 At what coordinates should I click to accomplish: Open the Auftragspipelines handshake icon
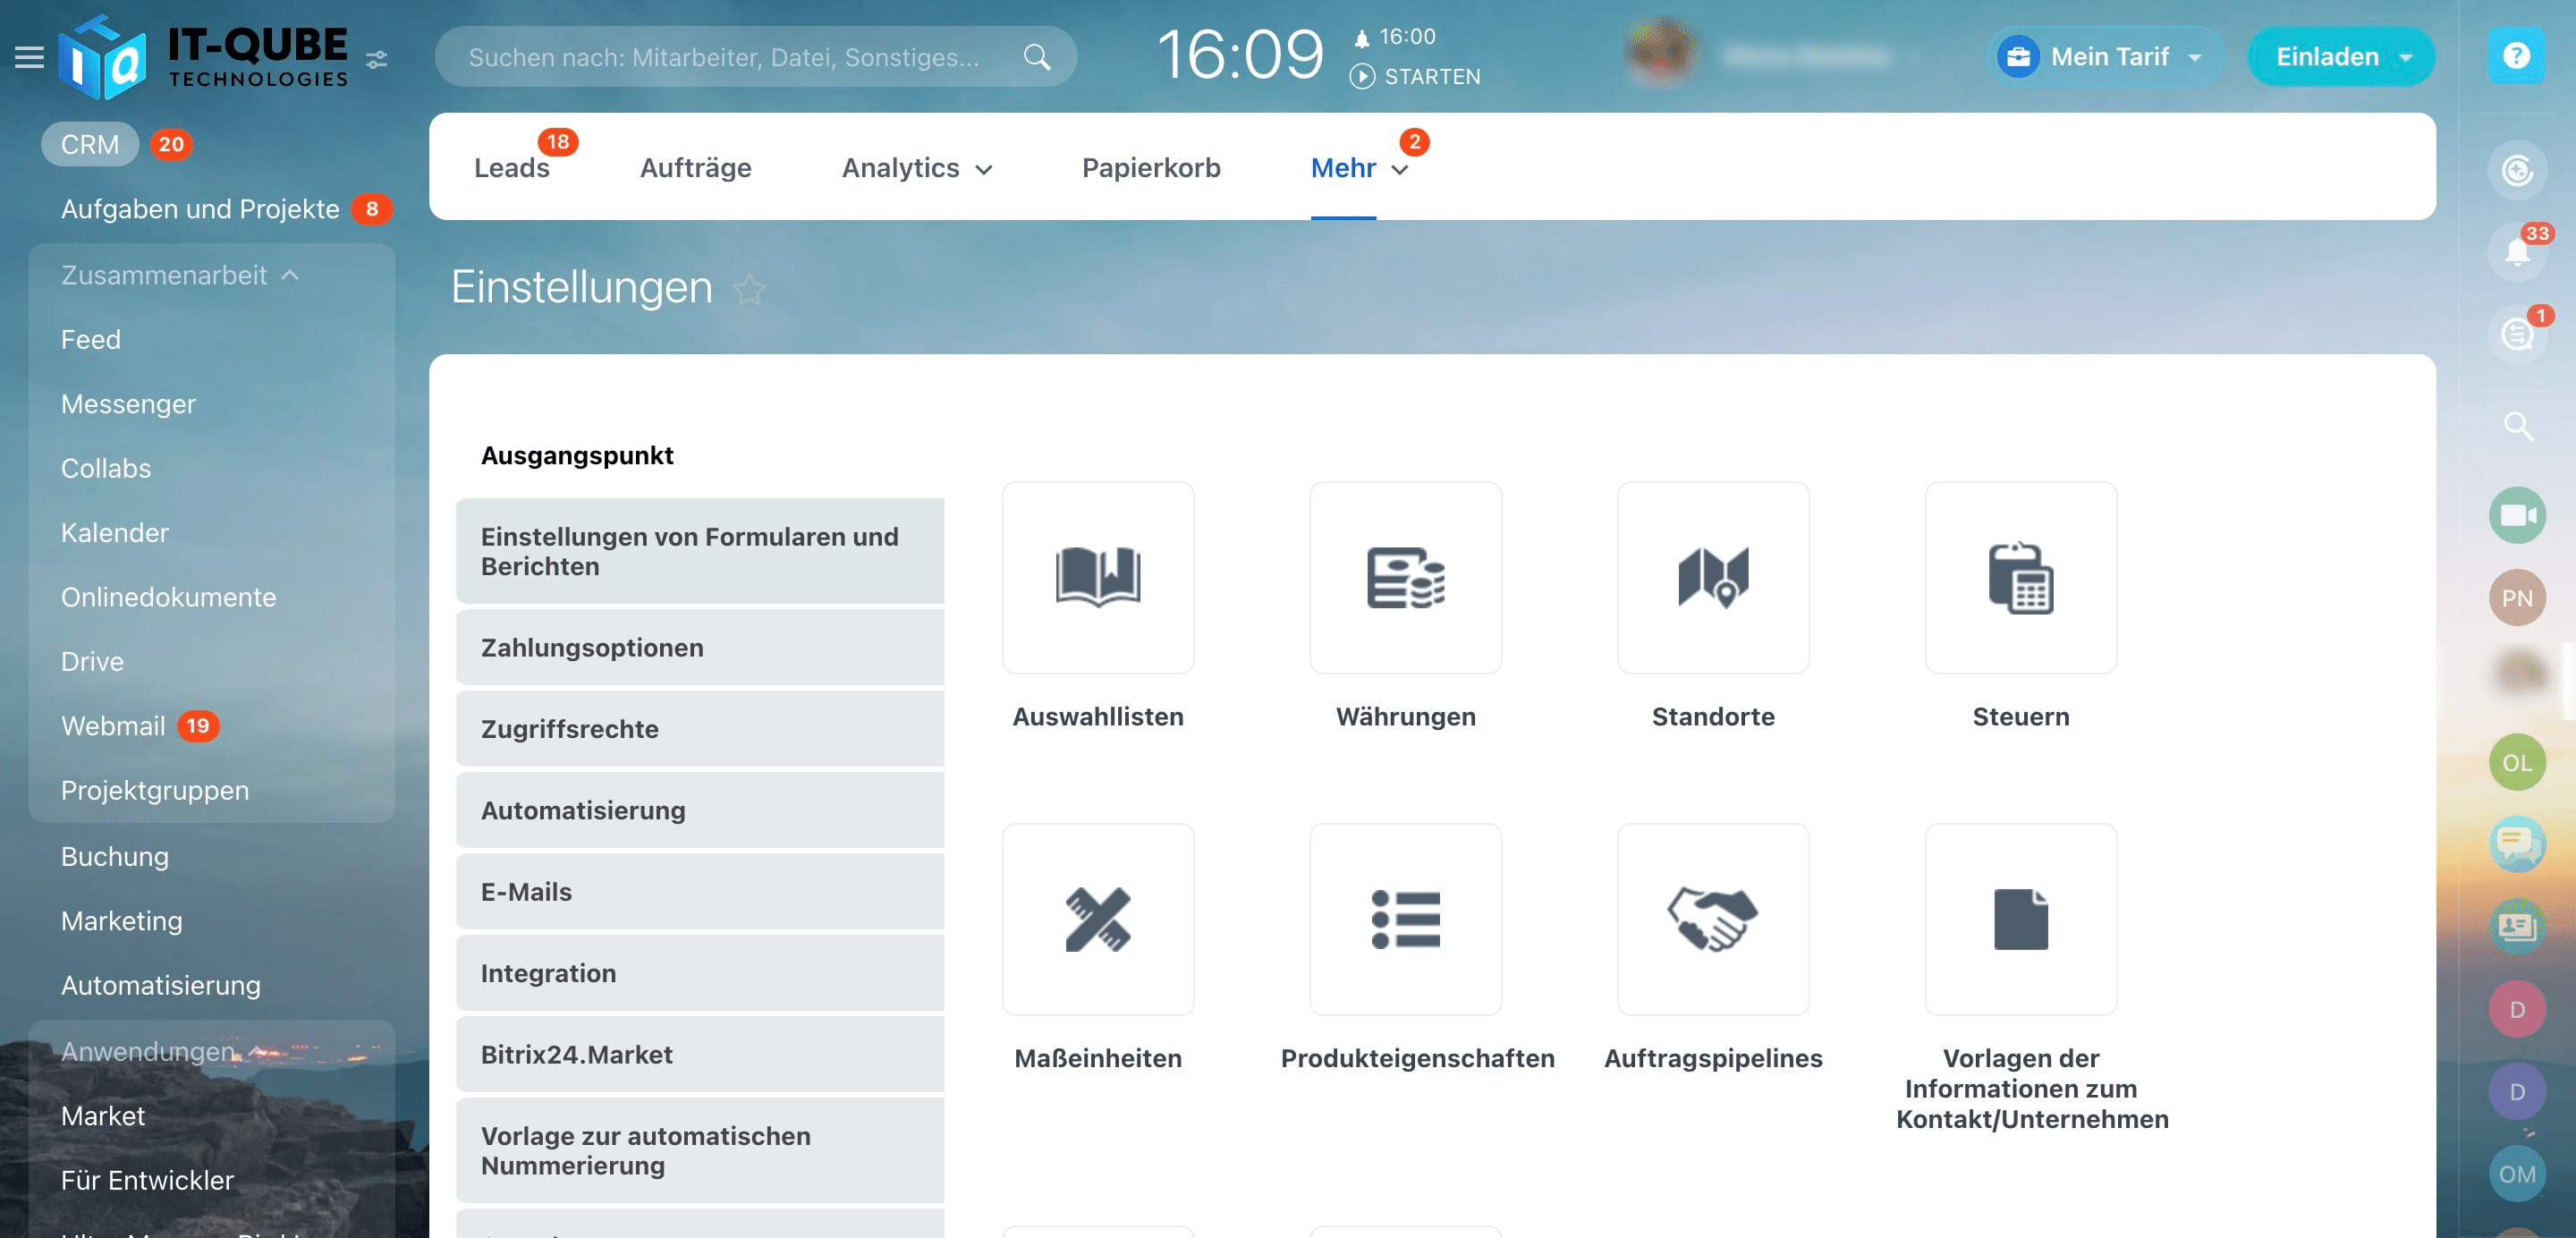pyautogui.click(x=1713, y=918)
